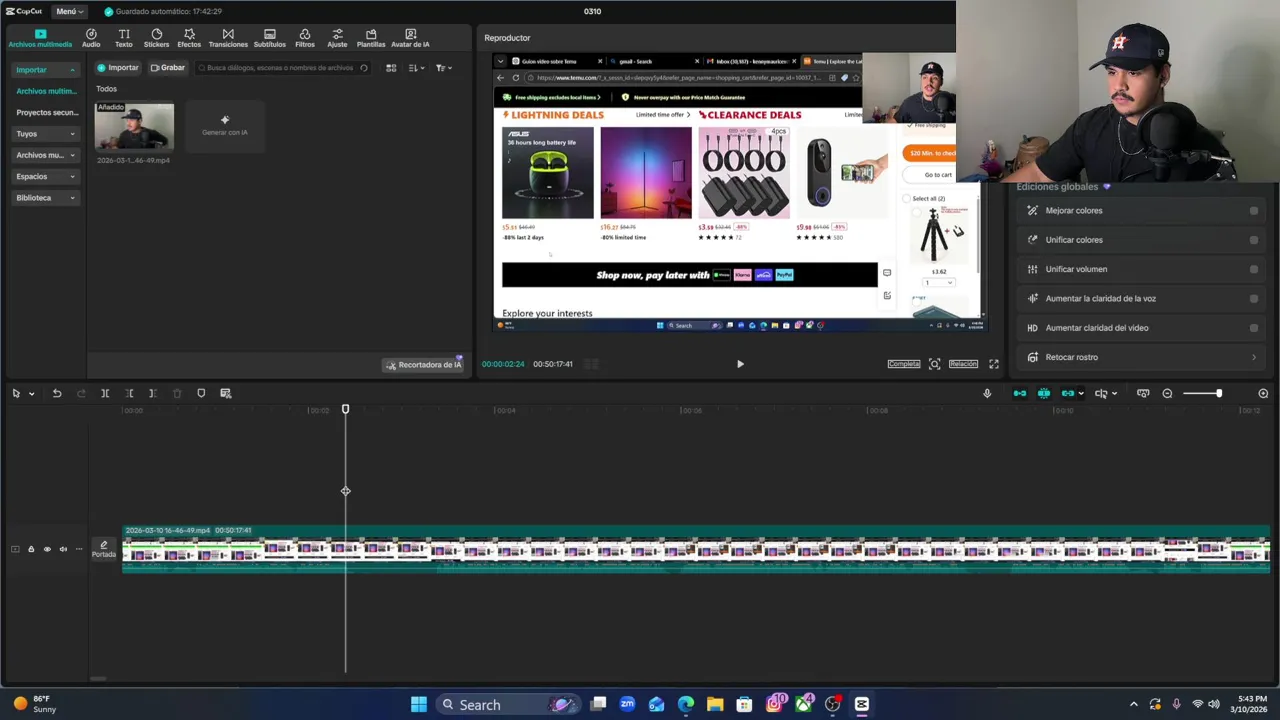The height and width of the screenshot is (720, 1280).
Task: Click the timeline zoom-out magnifier
Action: 1167,393
